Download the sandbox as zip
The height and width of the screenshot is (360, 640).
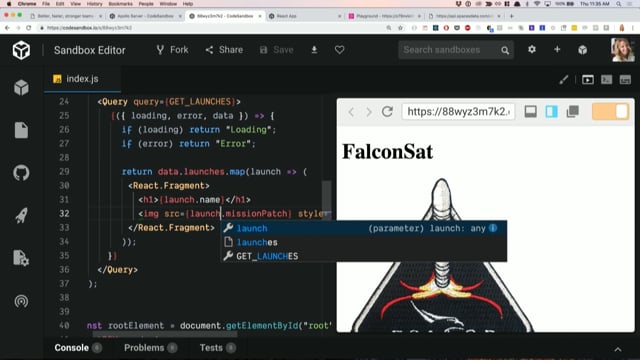[314, 50]
